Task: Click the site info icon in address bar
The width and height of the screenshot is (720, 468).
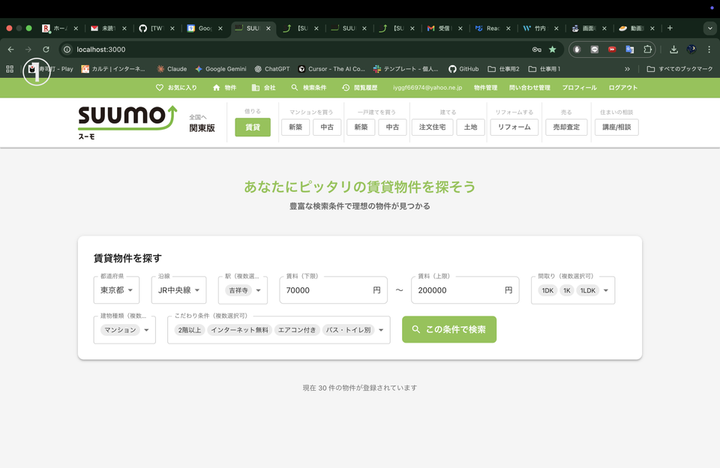Action: 67,49
